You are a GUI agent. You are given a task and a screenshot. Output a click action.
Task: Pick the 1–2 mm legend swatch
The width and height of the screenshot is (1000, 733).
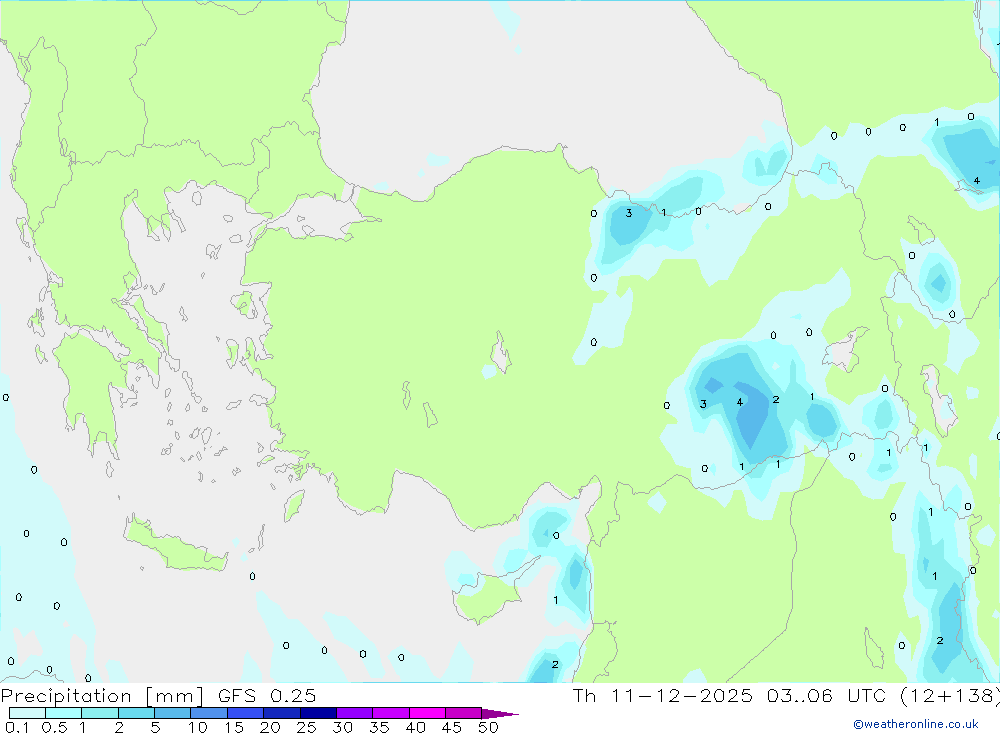click(100, 713)
